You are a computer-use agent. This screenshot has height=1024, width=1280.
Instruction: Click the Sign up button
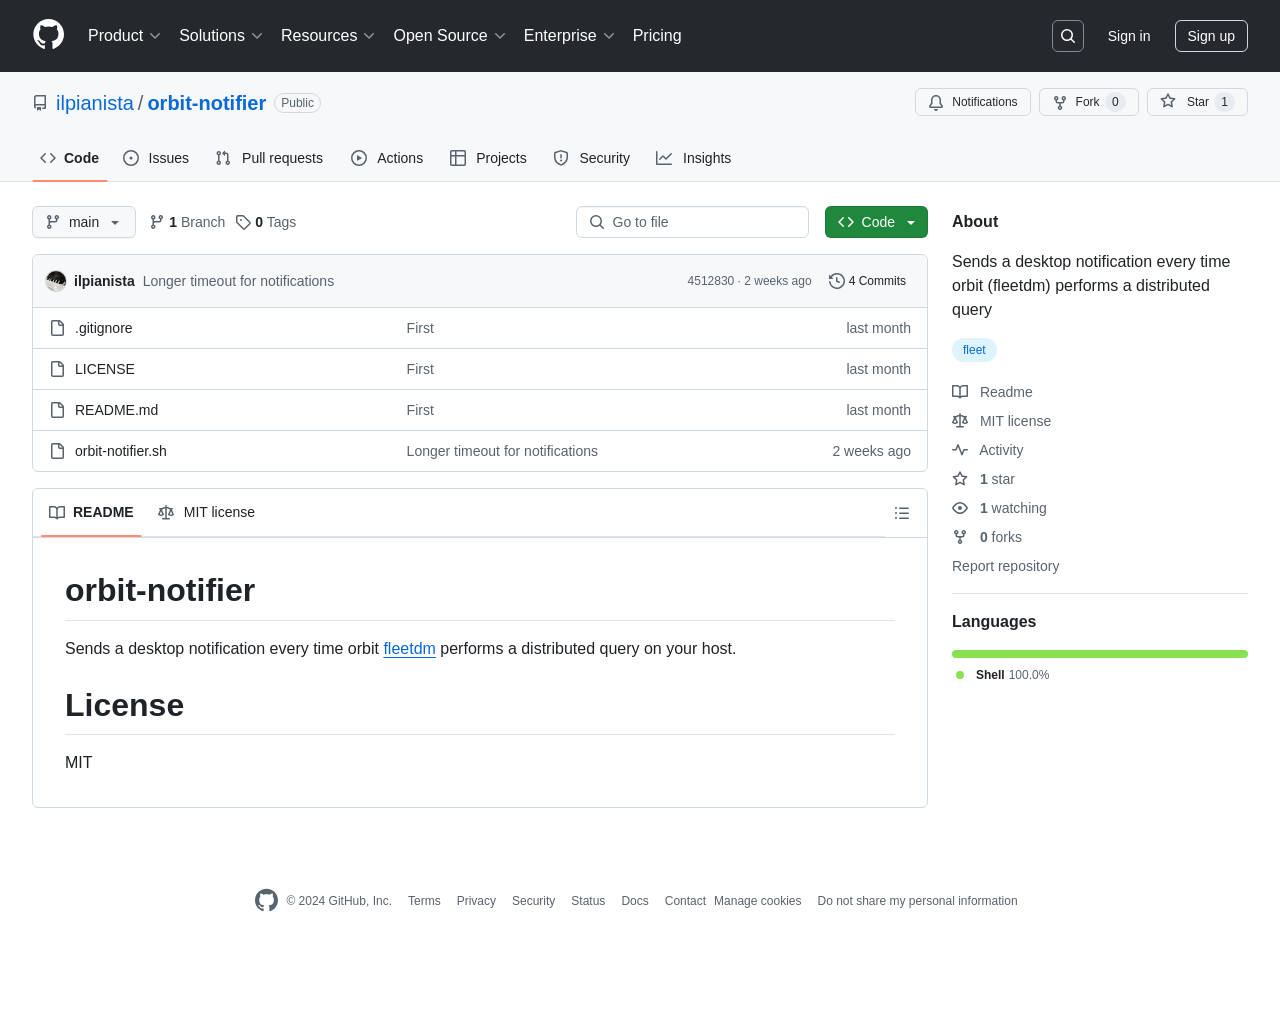pos(1211,36)
